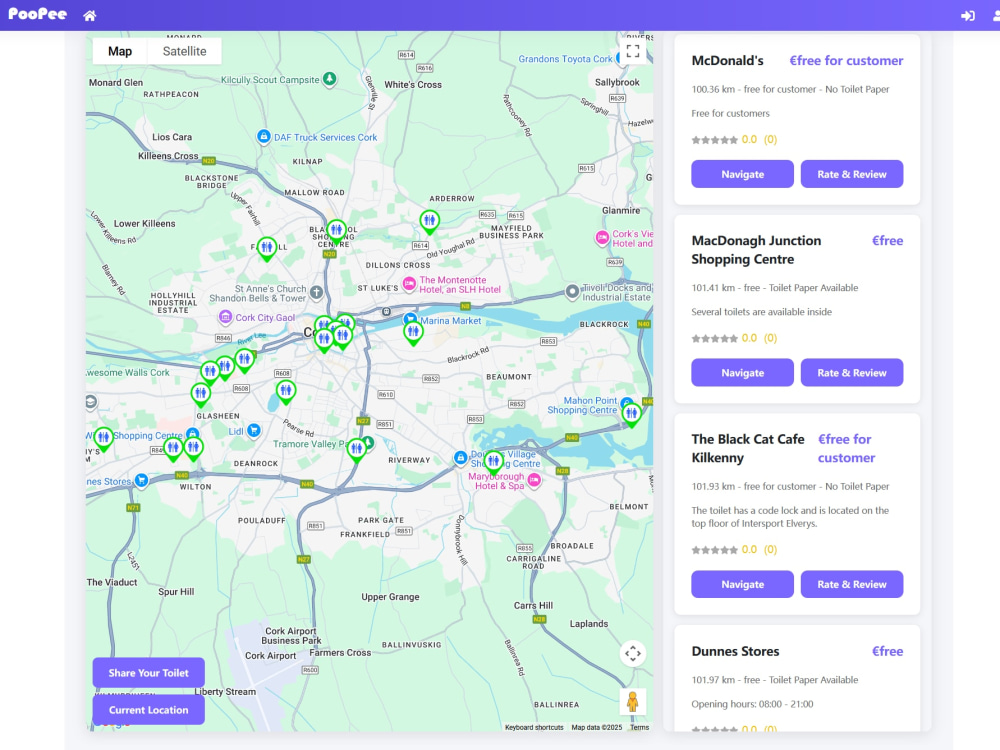This screenshot has width=1000, height=750.
Task: Click The Montenotte Hotel pin
Action: tap(409, 283)
